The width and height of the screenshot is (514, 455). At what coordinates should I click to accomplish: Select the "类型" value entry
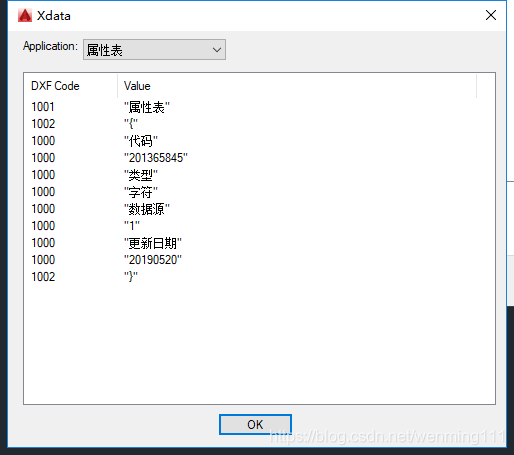141,175
